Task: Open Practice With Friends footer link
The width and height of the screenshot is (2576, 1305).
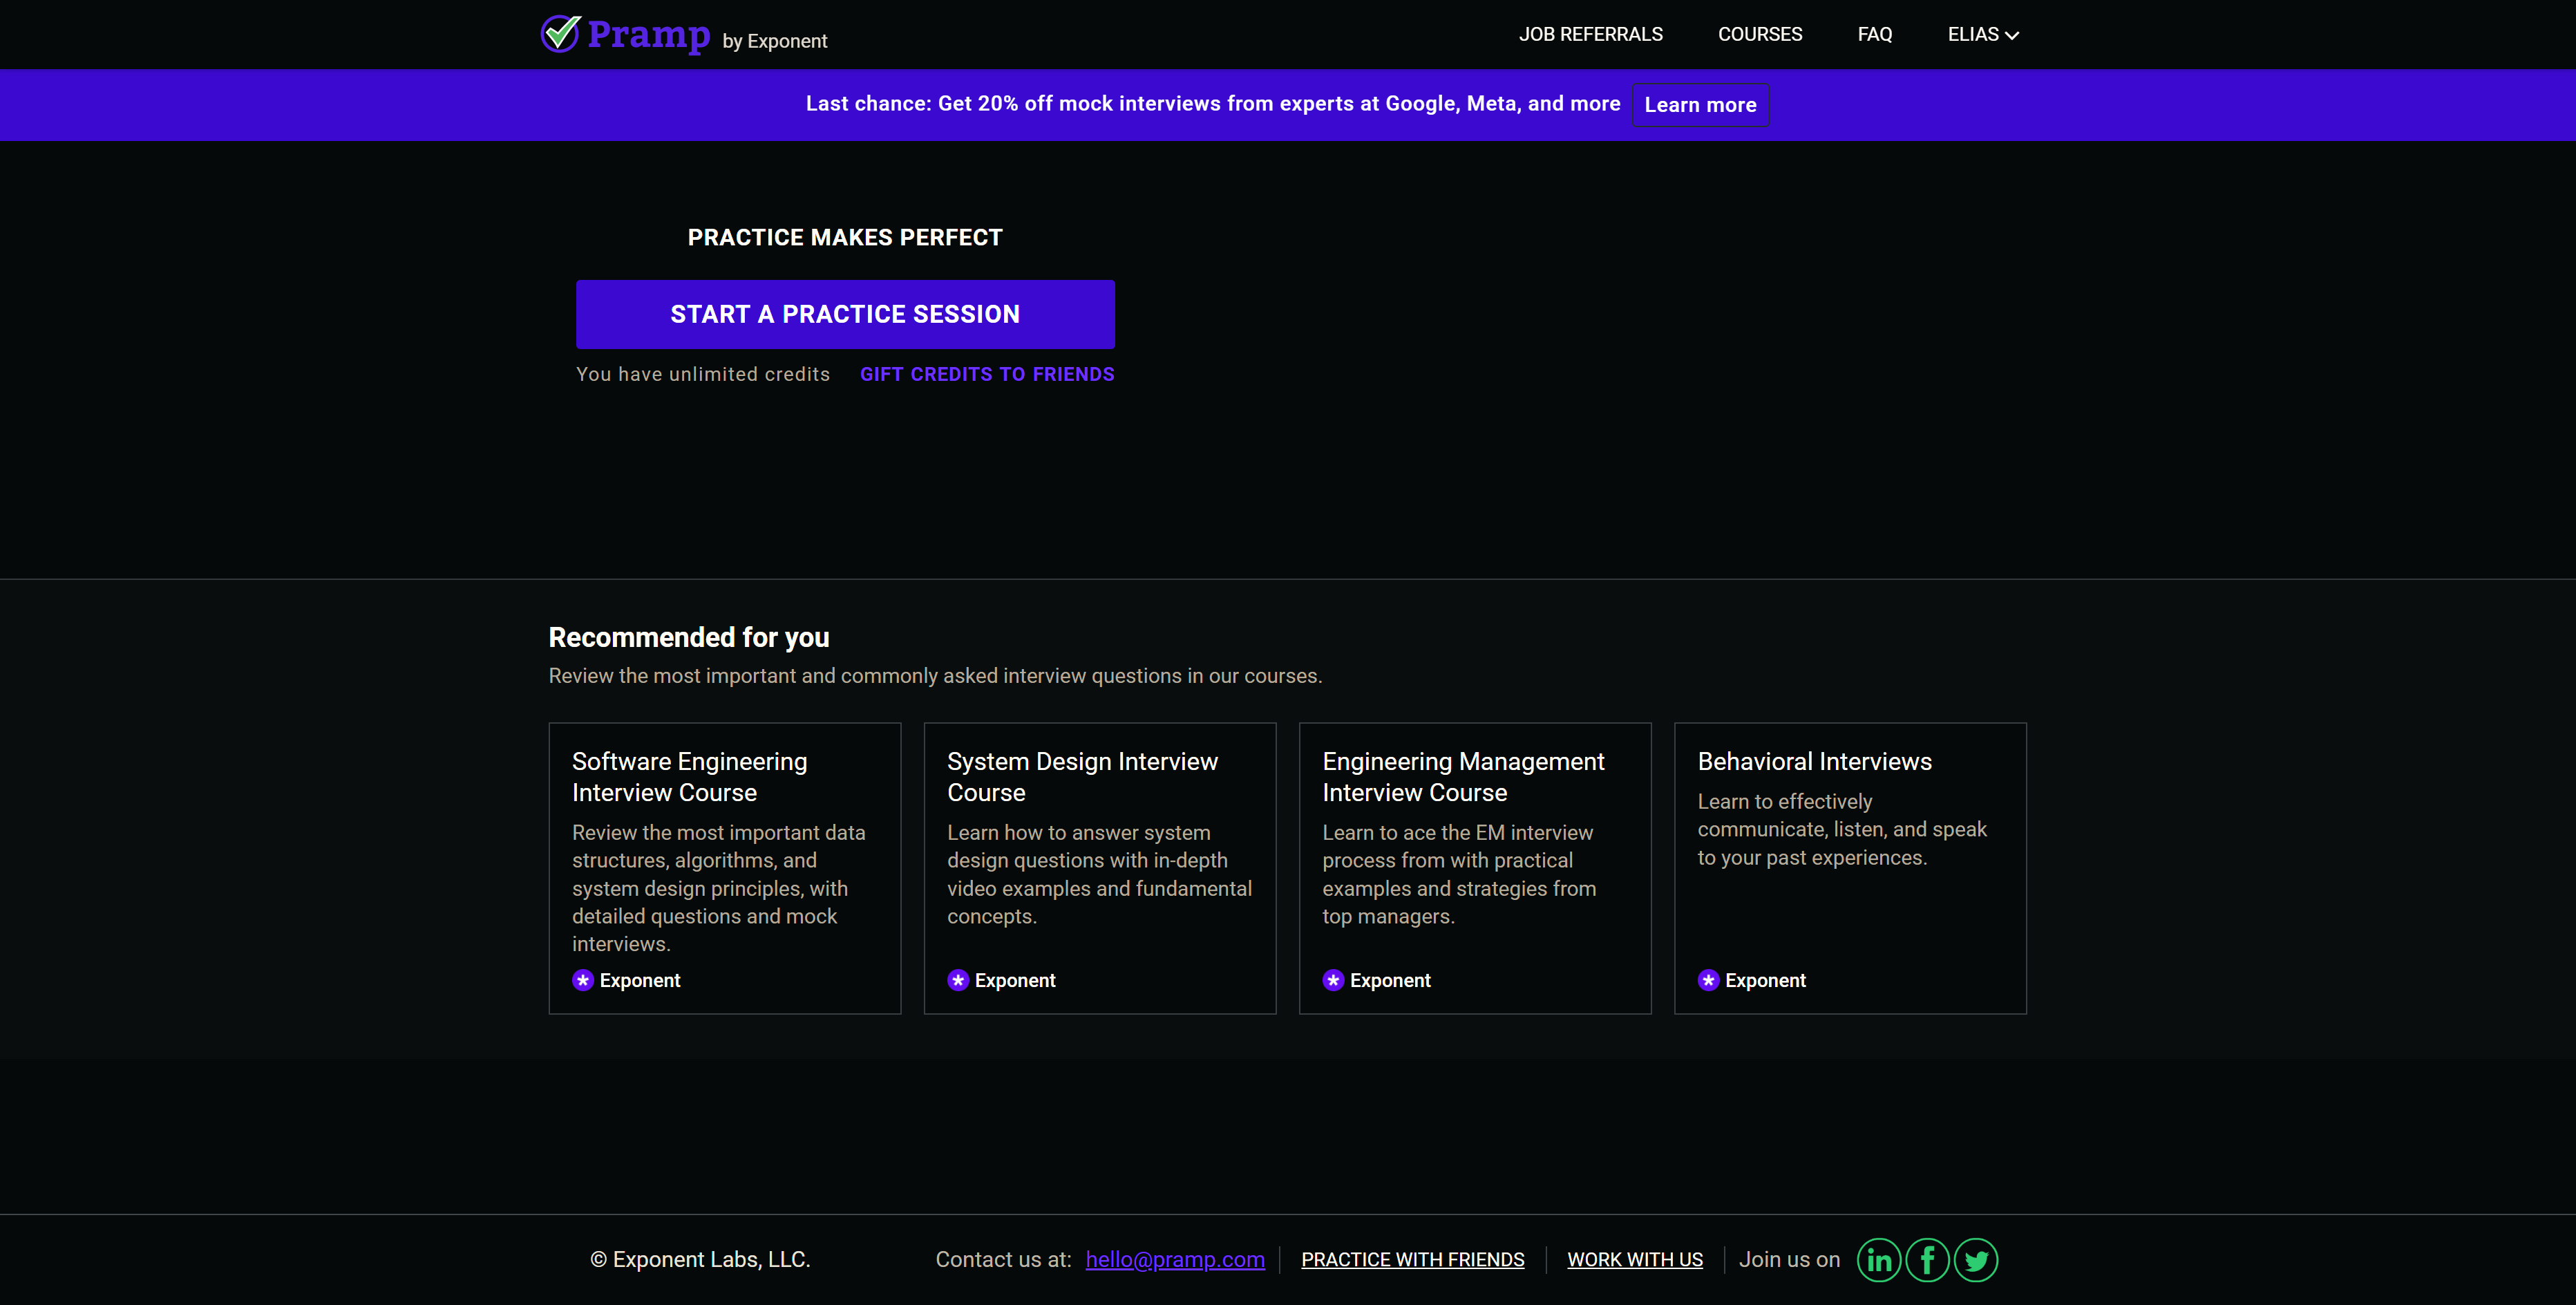Action: pyautogui.click(x=1413, y=1260)
